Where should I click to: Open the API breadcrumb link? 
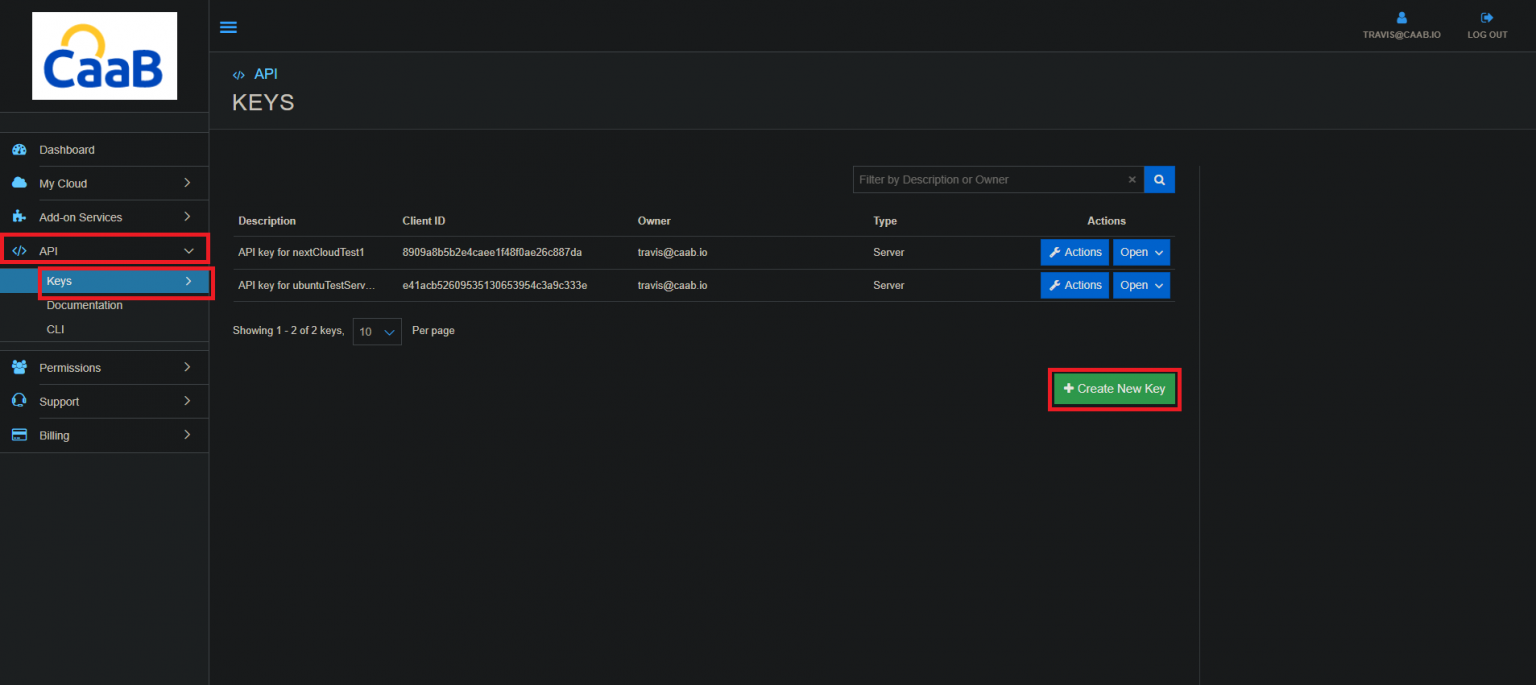(x=264, y=73)
